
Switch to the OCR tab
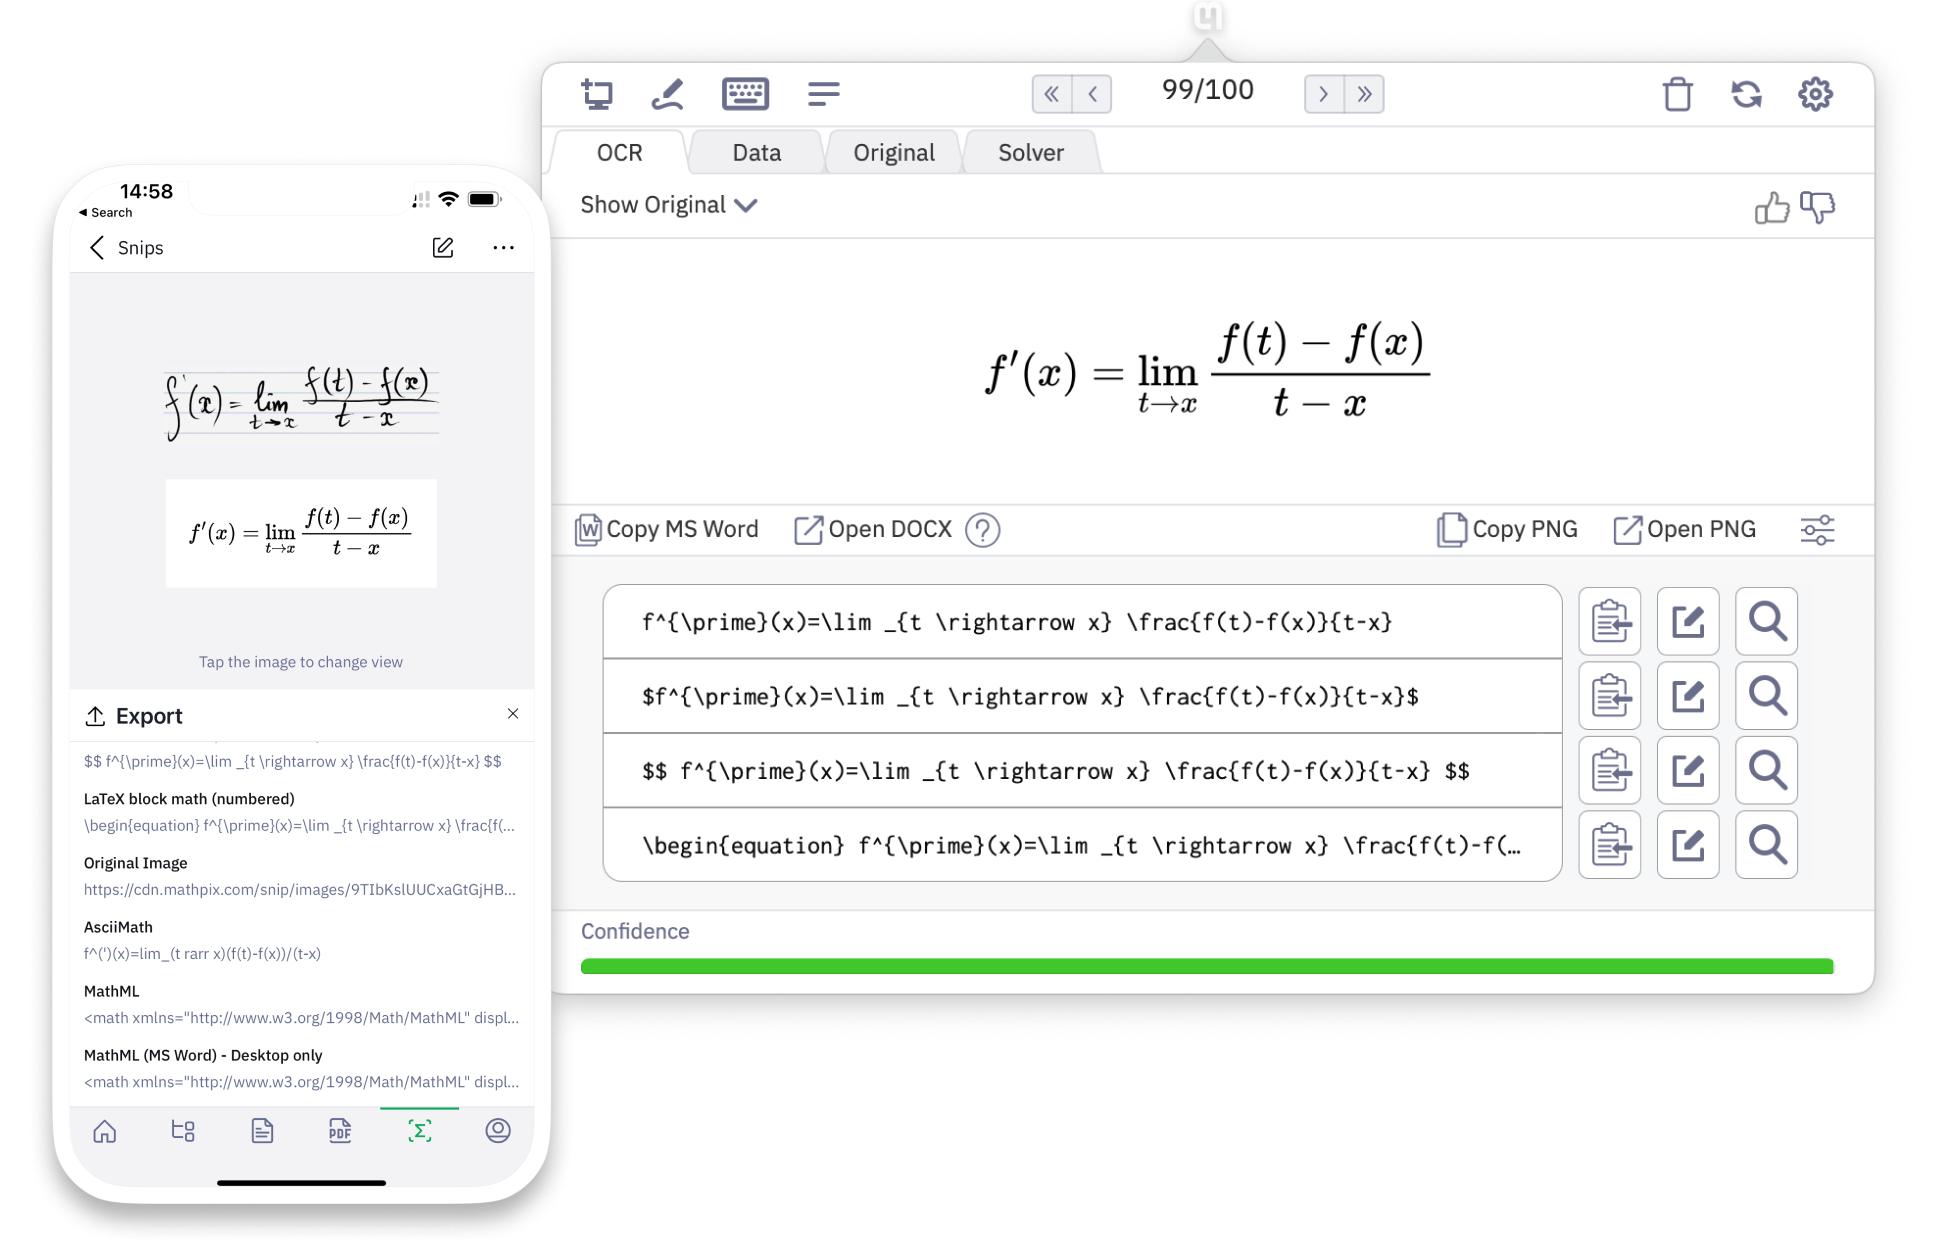tap(620, 152)
